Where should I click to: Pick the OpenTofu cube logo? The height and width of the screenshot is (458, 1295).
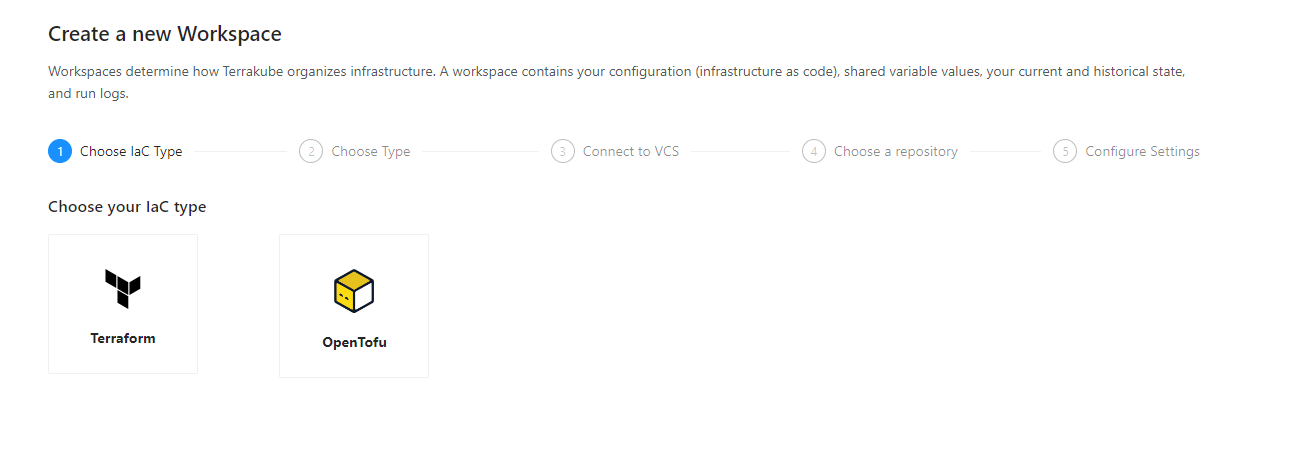coord(354,291)
